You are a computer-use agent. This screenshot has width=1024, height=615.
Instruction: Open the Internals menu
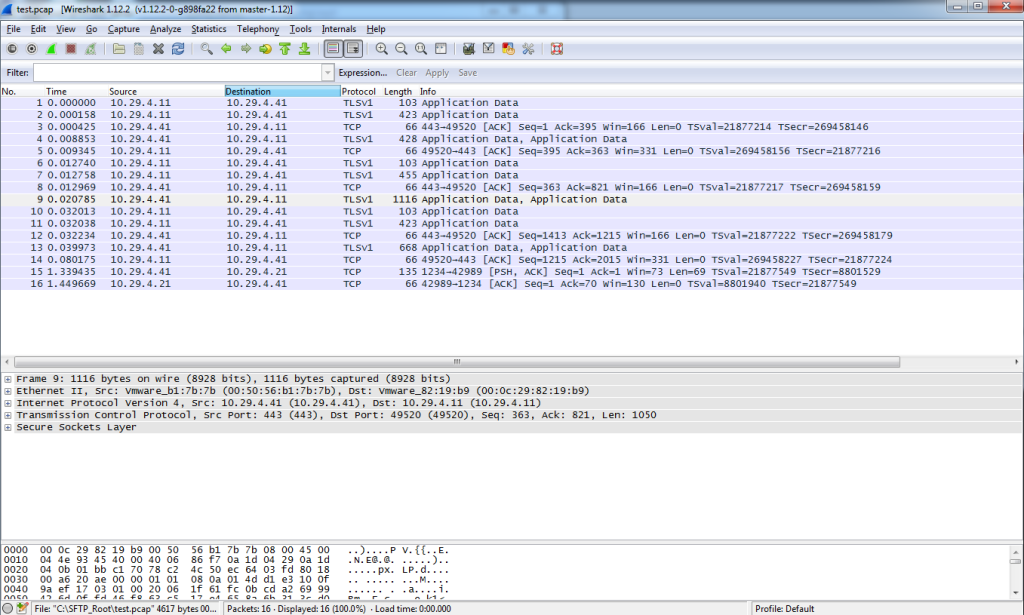[338, 29]
